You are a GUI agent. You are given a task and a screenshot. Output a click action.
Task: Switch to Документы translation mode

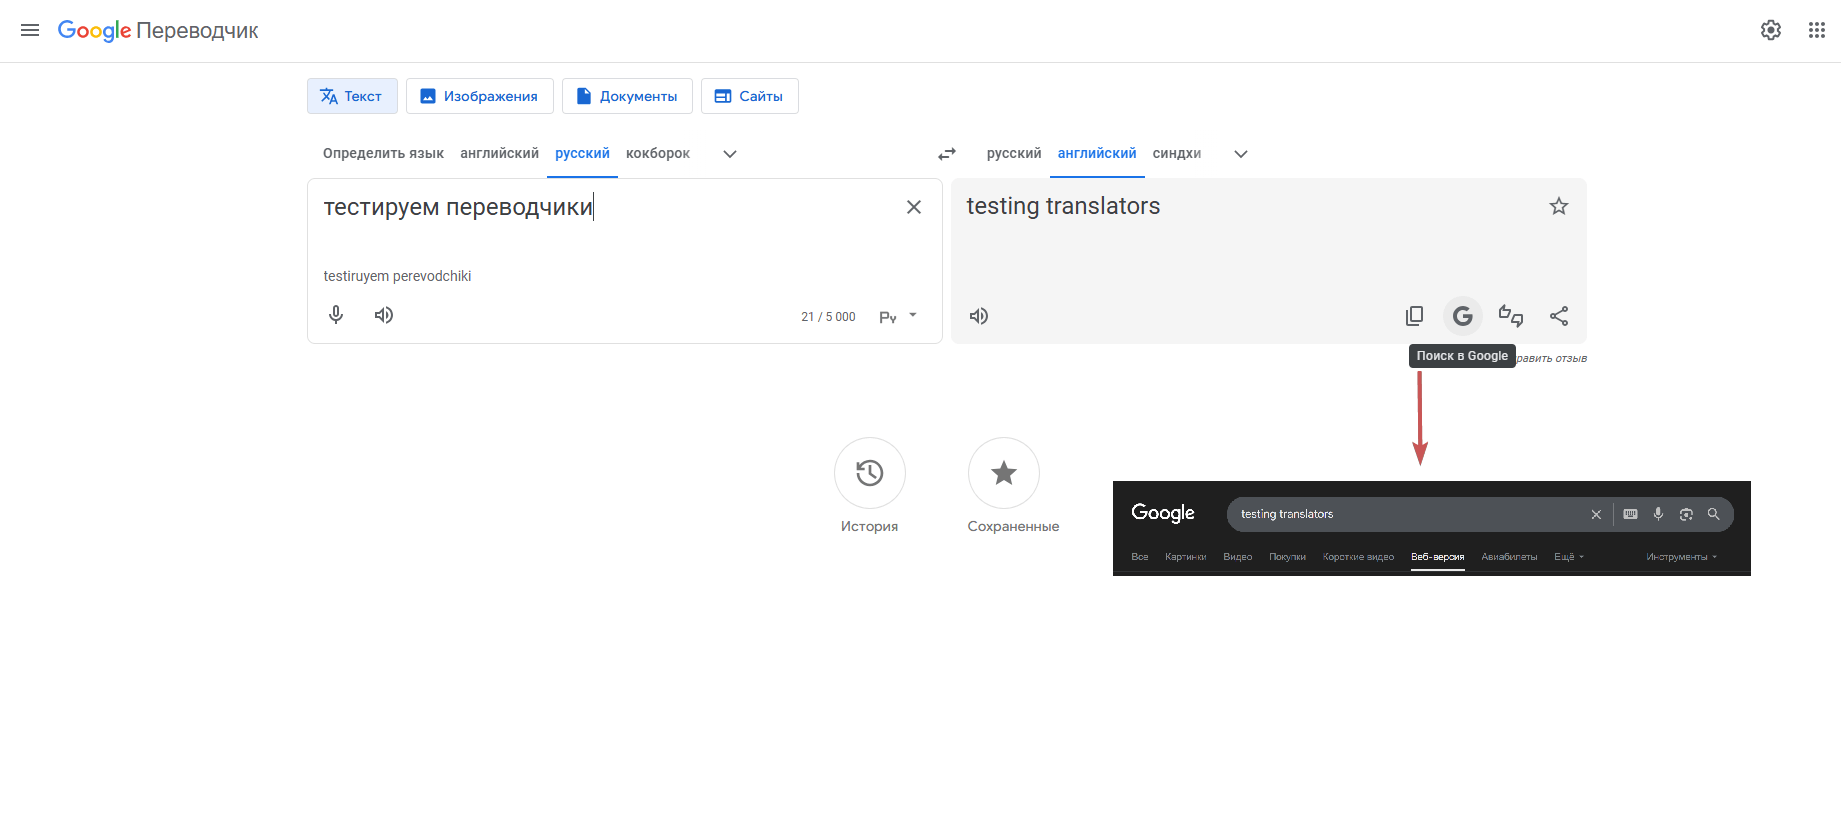pyautogui.click(x=627, y=96)
